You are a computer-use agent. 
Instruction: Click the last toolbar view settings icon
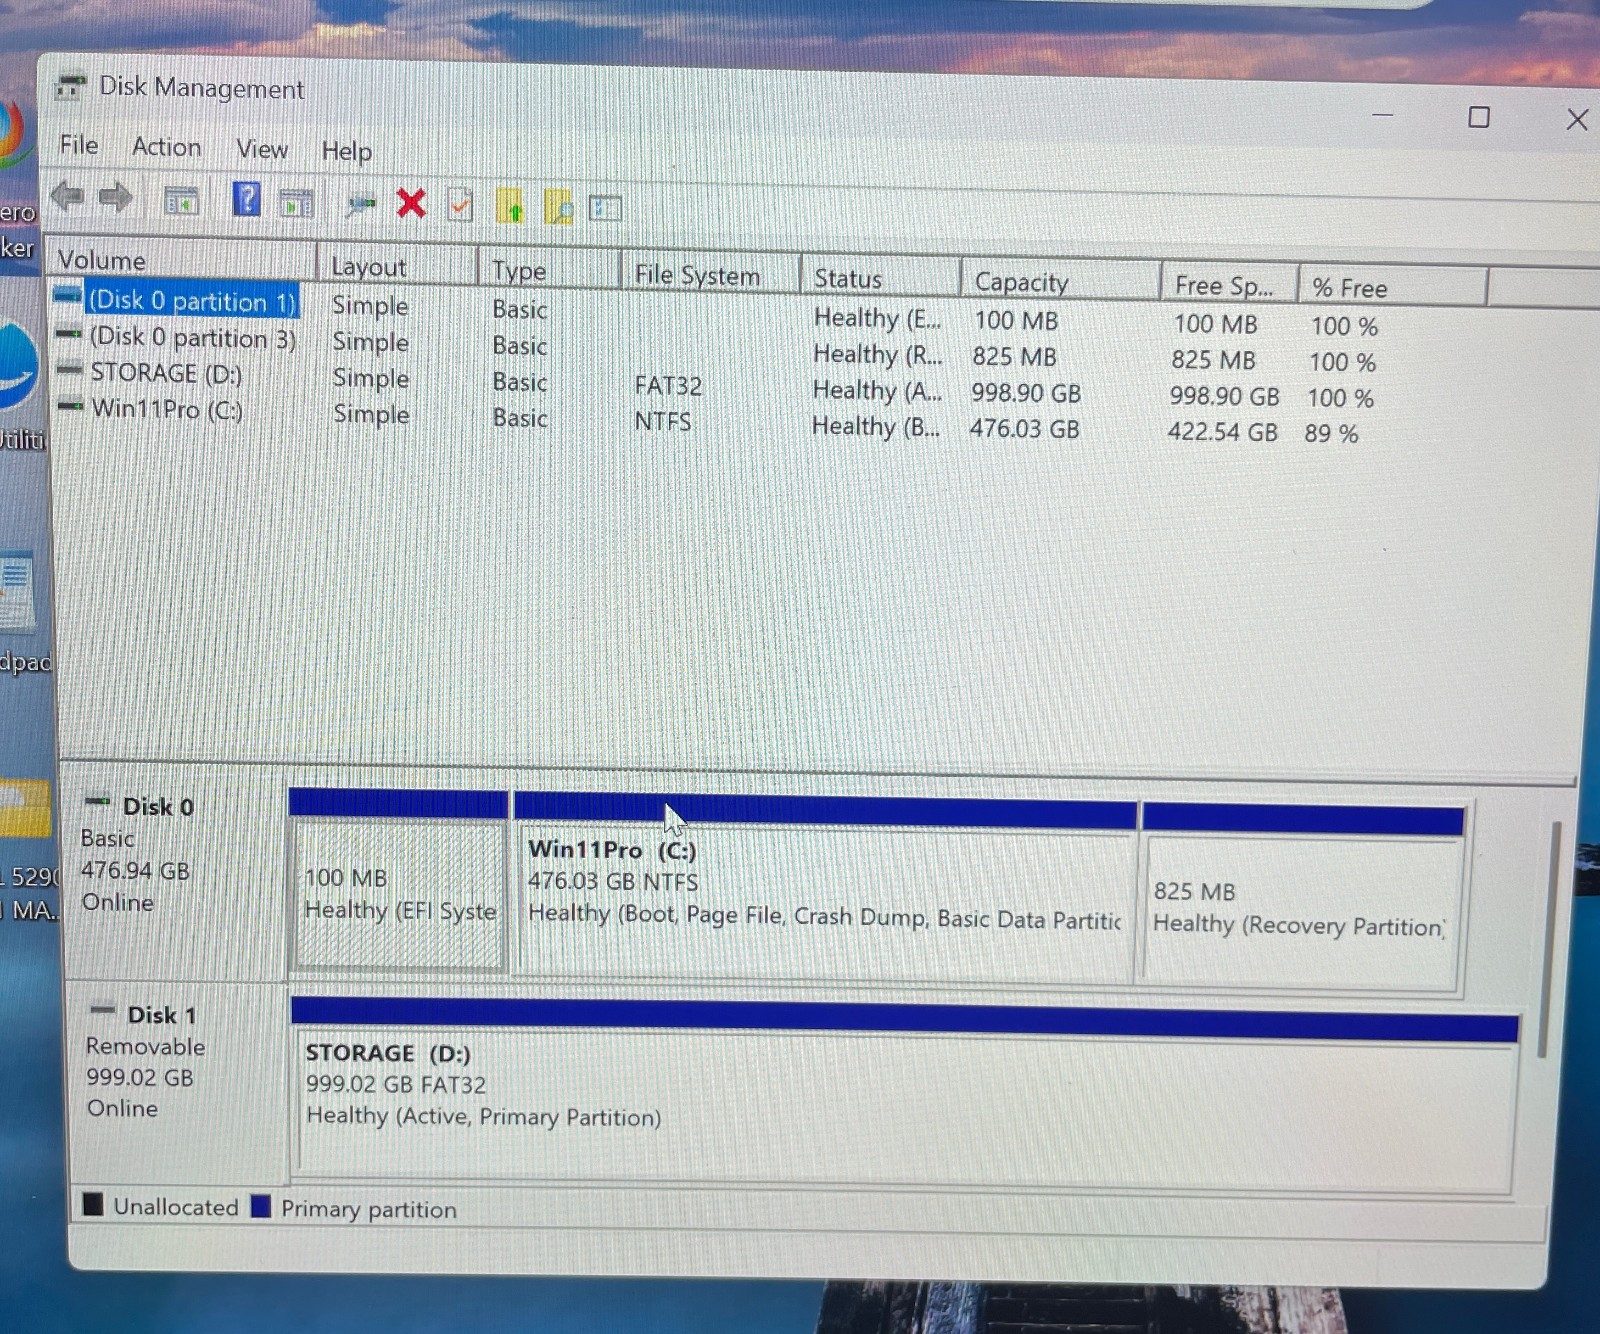(x=605, y=208)
